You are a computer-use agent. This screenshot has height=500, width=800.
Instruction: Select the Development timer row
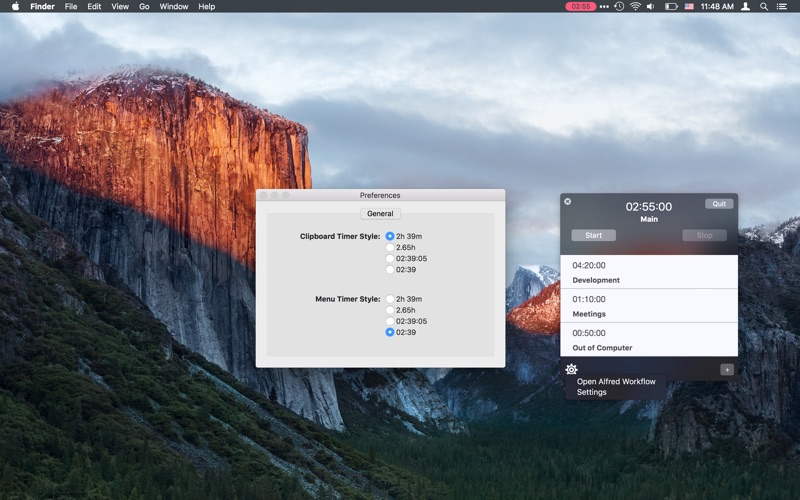(x=649, y=272)
